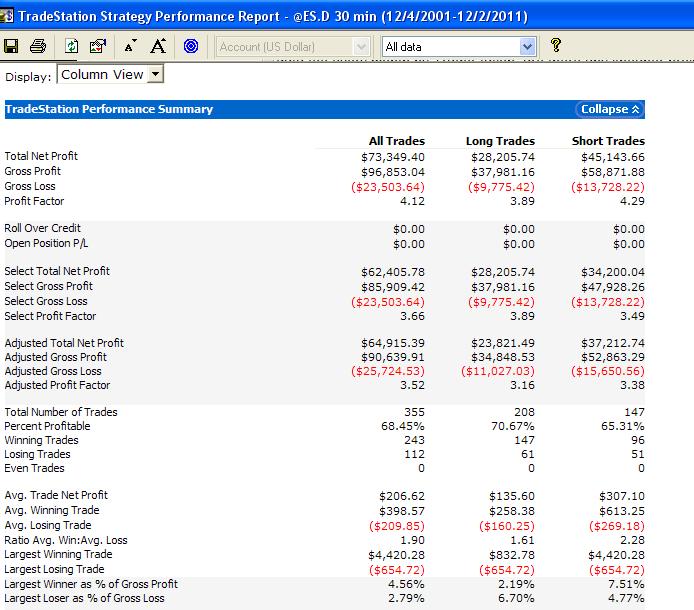Open the Column View display dropdown
694x610 pixels.
(110, 74)
